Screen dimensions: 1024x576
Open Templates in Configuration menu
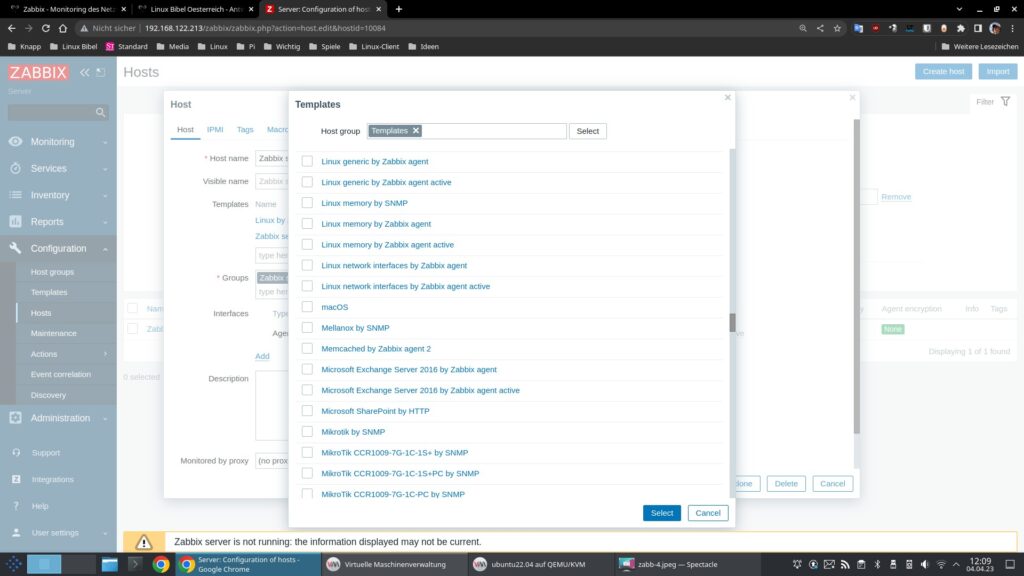pyautogui.click(x=49, y=292)
